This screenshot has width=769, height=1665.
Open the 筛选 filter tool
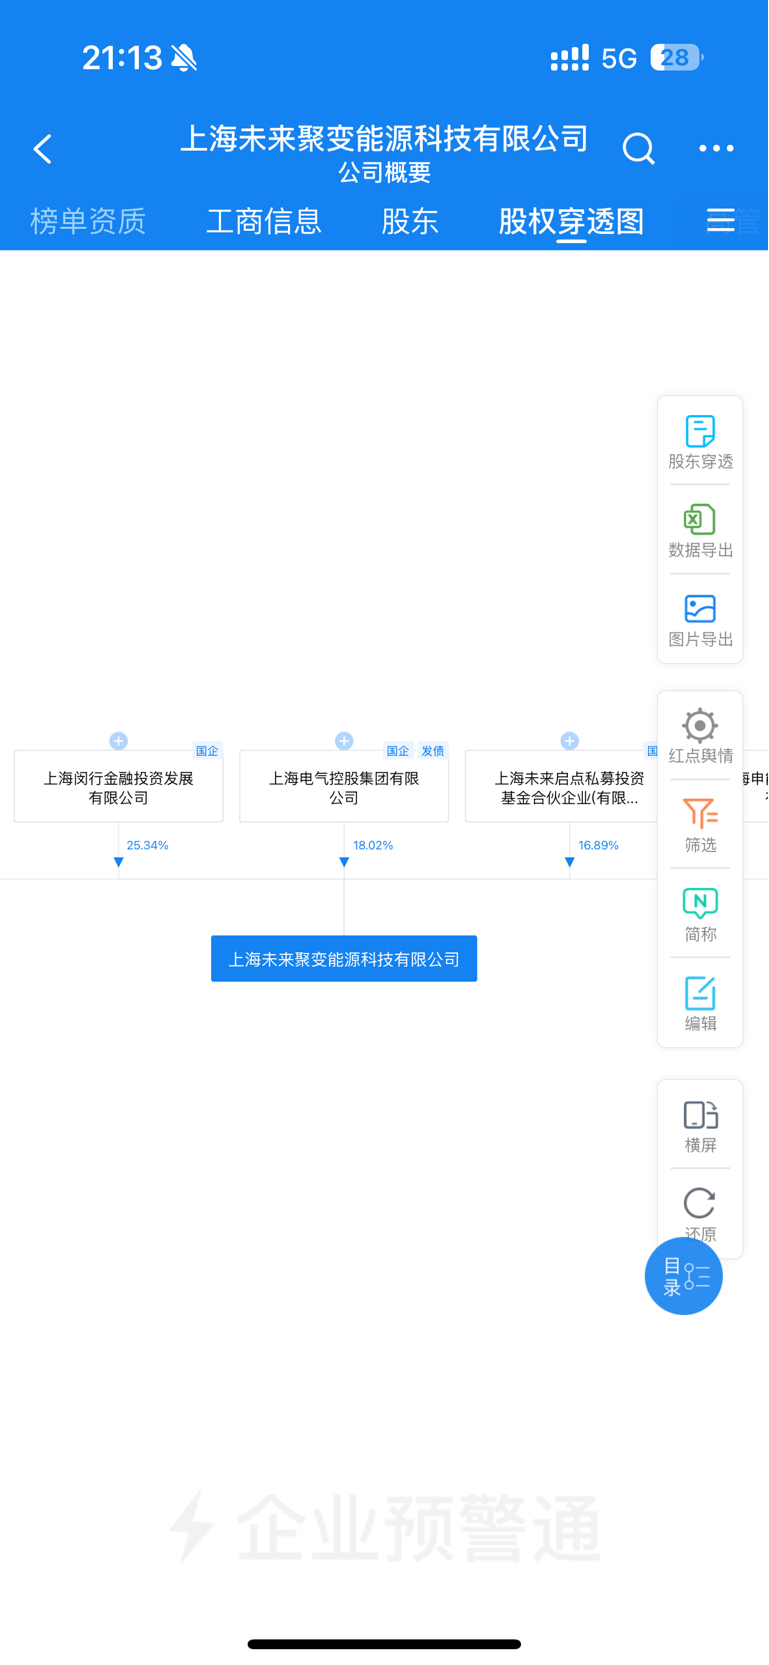coord(700,825)
